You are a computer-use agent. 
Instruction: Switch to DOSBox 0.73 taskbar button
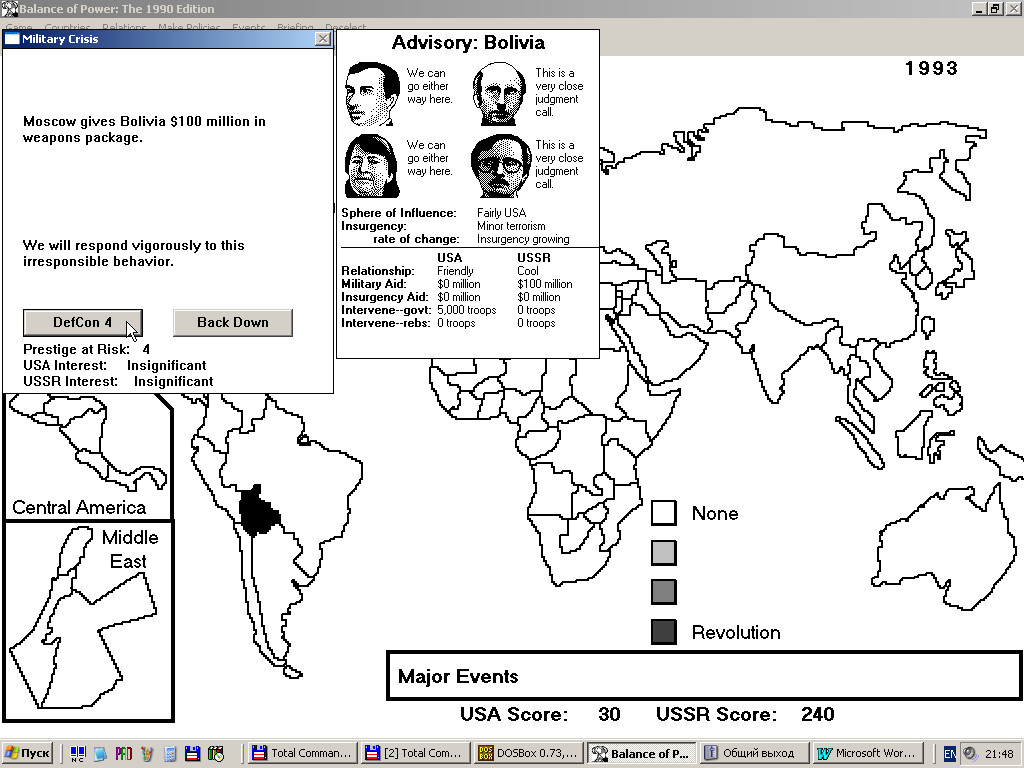pos(529,753)
